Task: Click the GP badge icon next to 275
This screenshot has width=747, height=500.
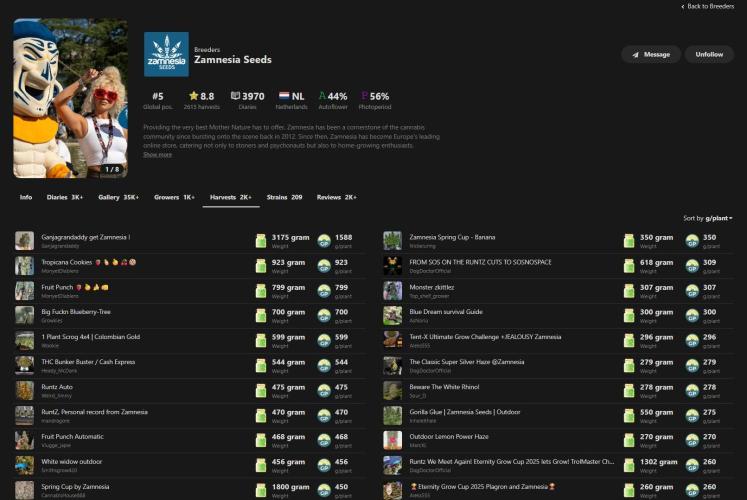Action: (x=692, y=415)
